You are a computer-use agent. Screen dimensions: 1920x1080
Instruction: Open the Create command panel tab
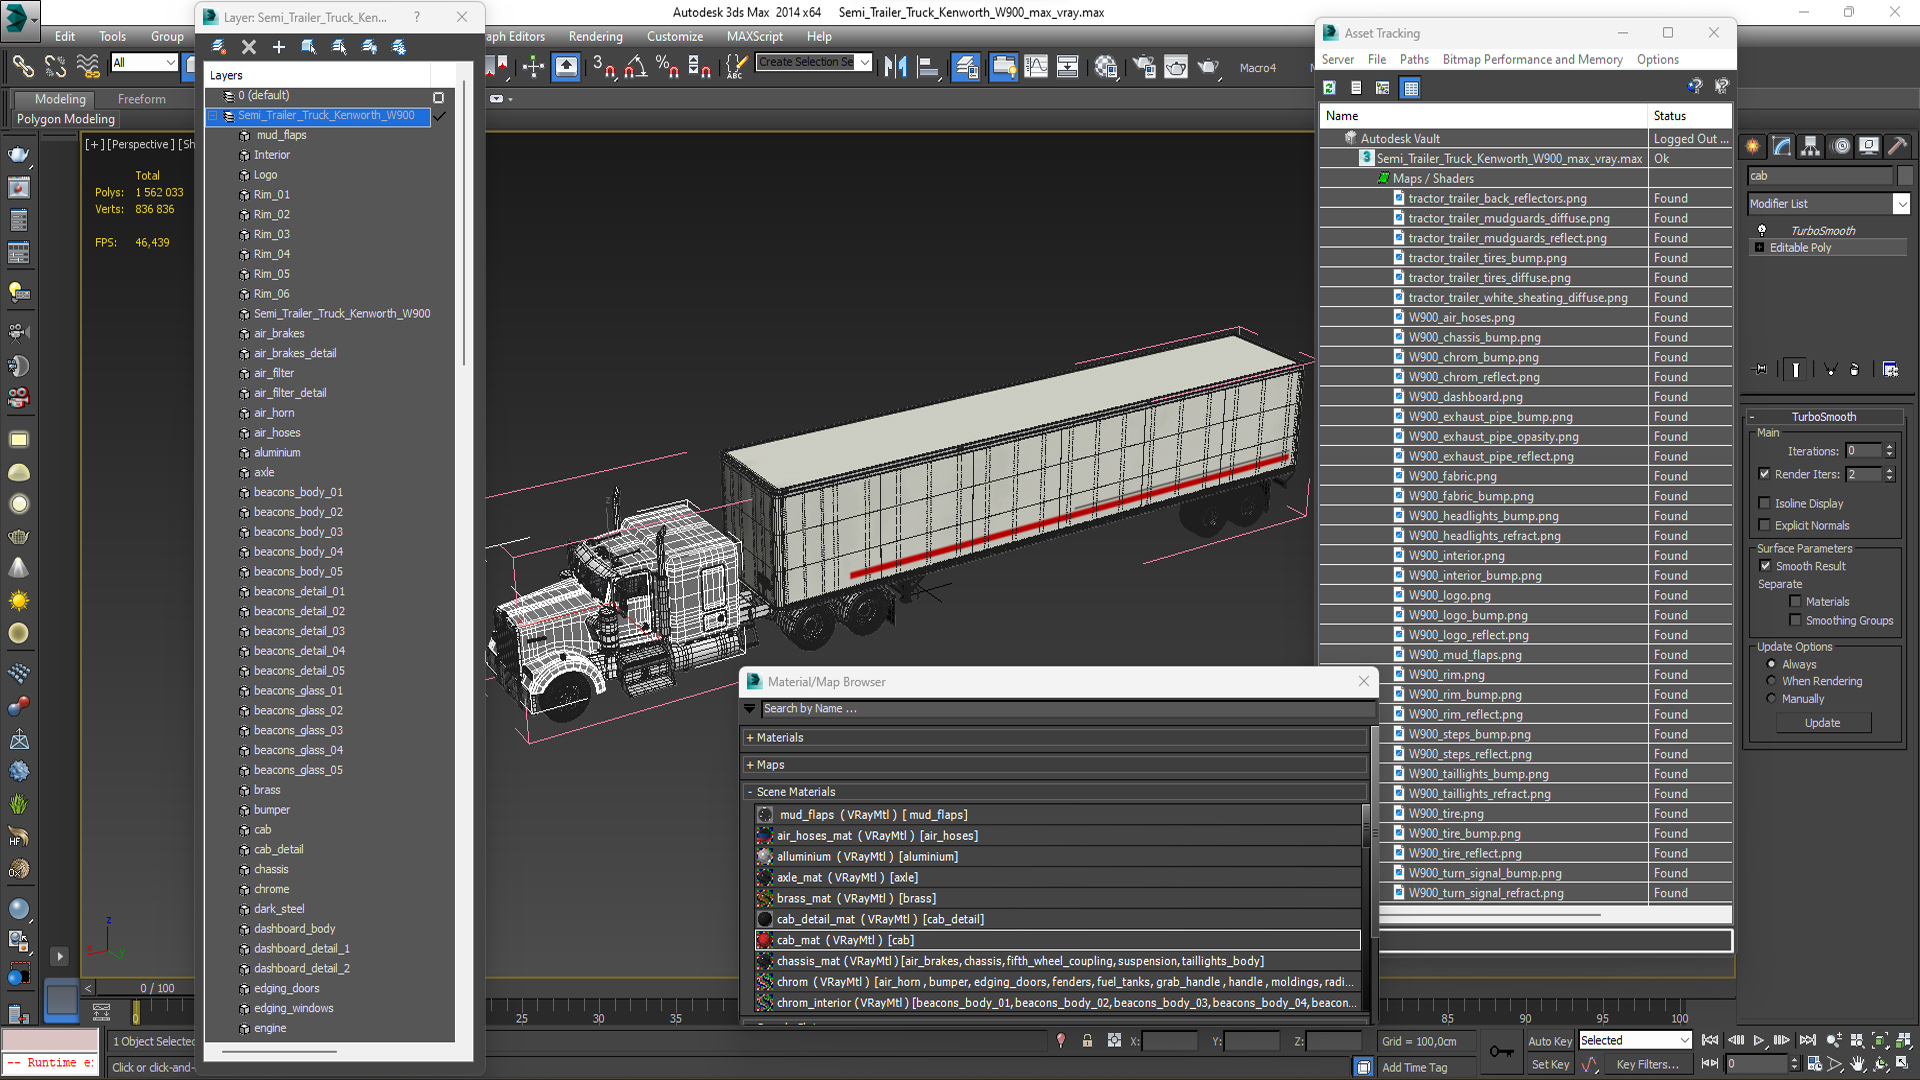click(1754, 146)
